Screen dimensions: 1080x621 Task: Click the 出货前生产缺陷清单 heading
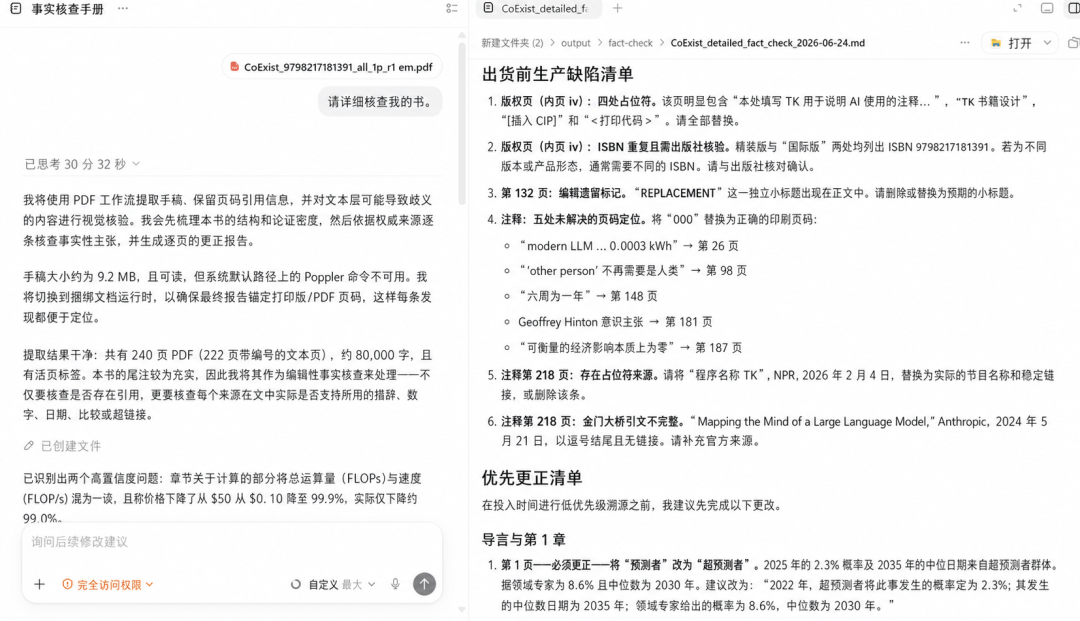(557, 74)
